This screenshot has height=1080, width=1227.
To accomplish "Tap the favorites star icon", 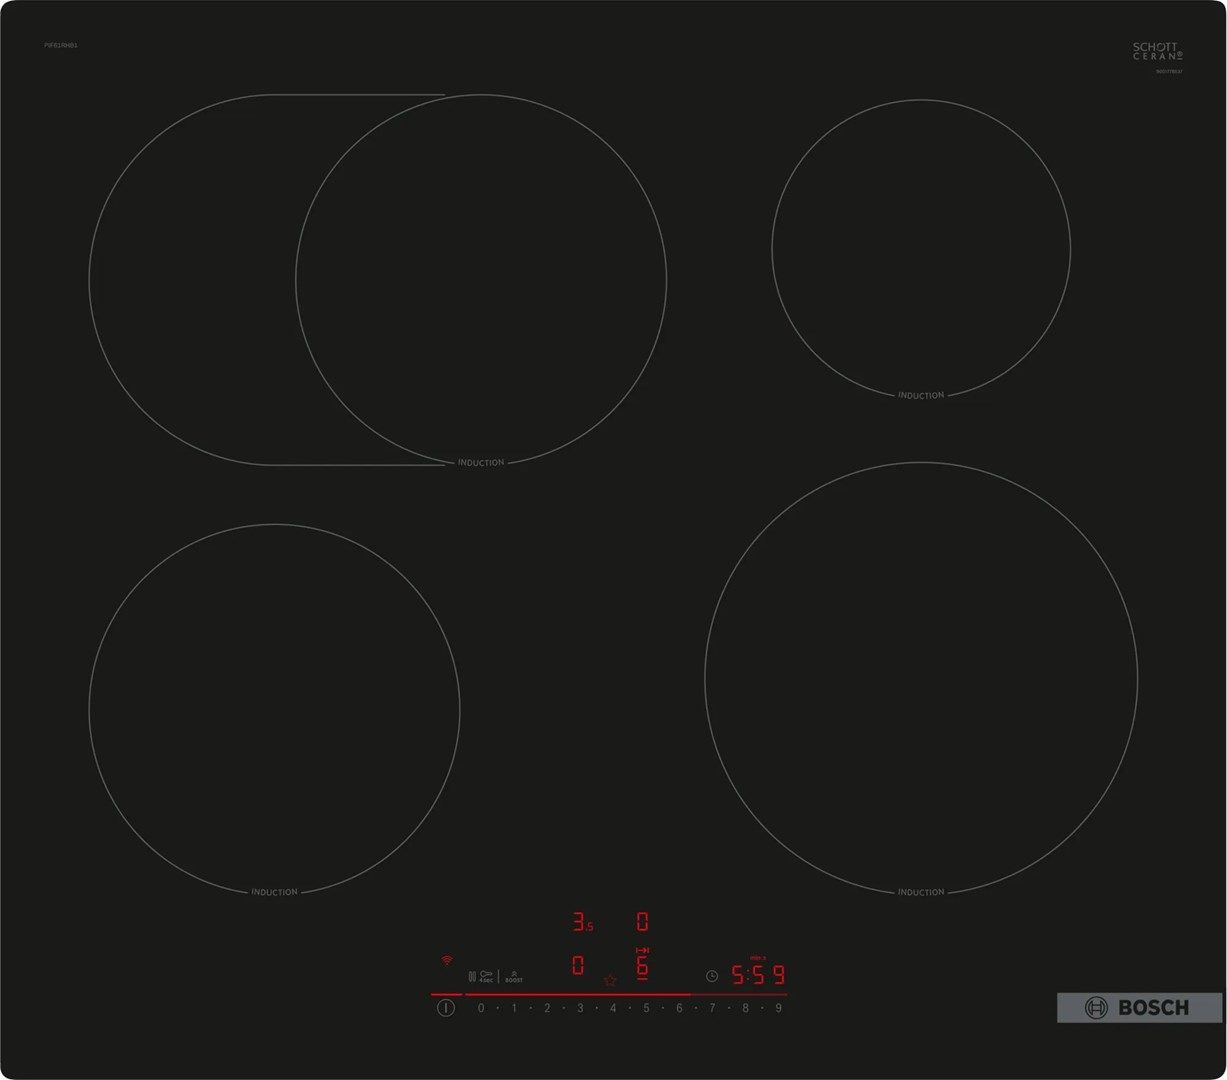I will tap(610, 980).
